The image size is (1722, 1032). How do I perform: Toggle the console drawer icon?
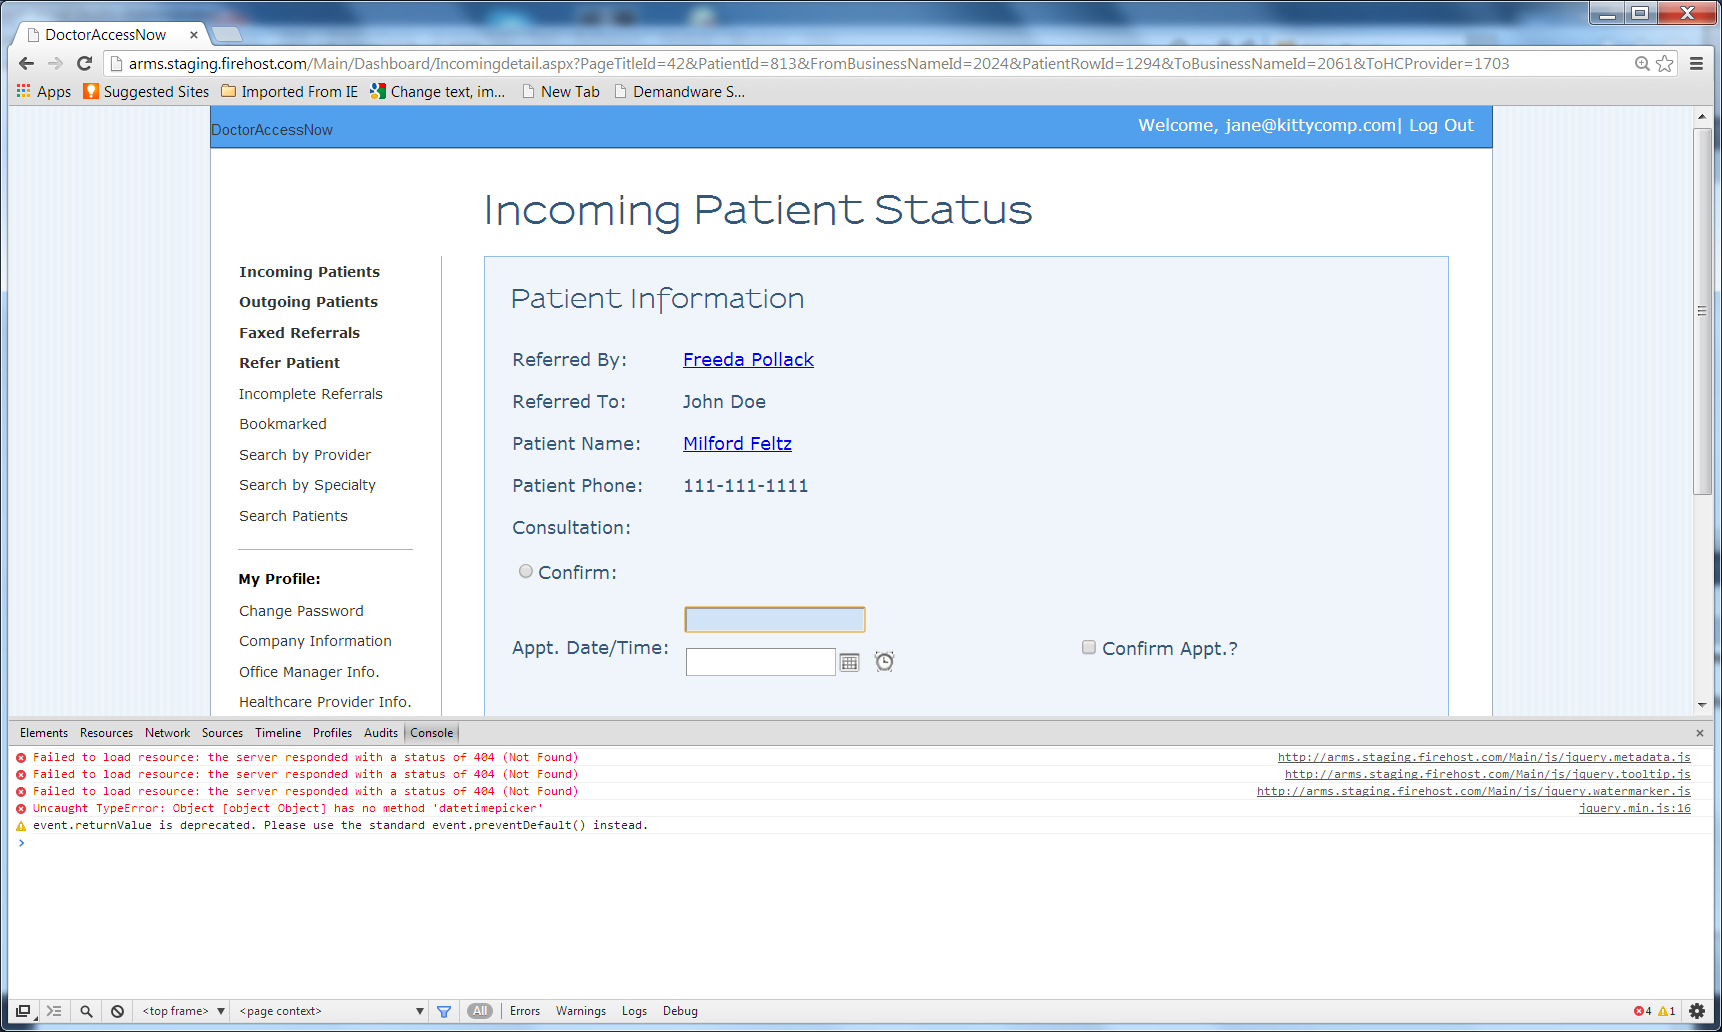(x=54, y=1011)
